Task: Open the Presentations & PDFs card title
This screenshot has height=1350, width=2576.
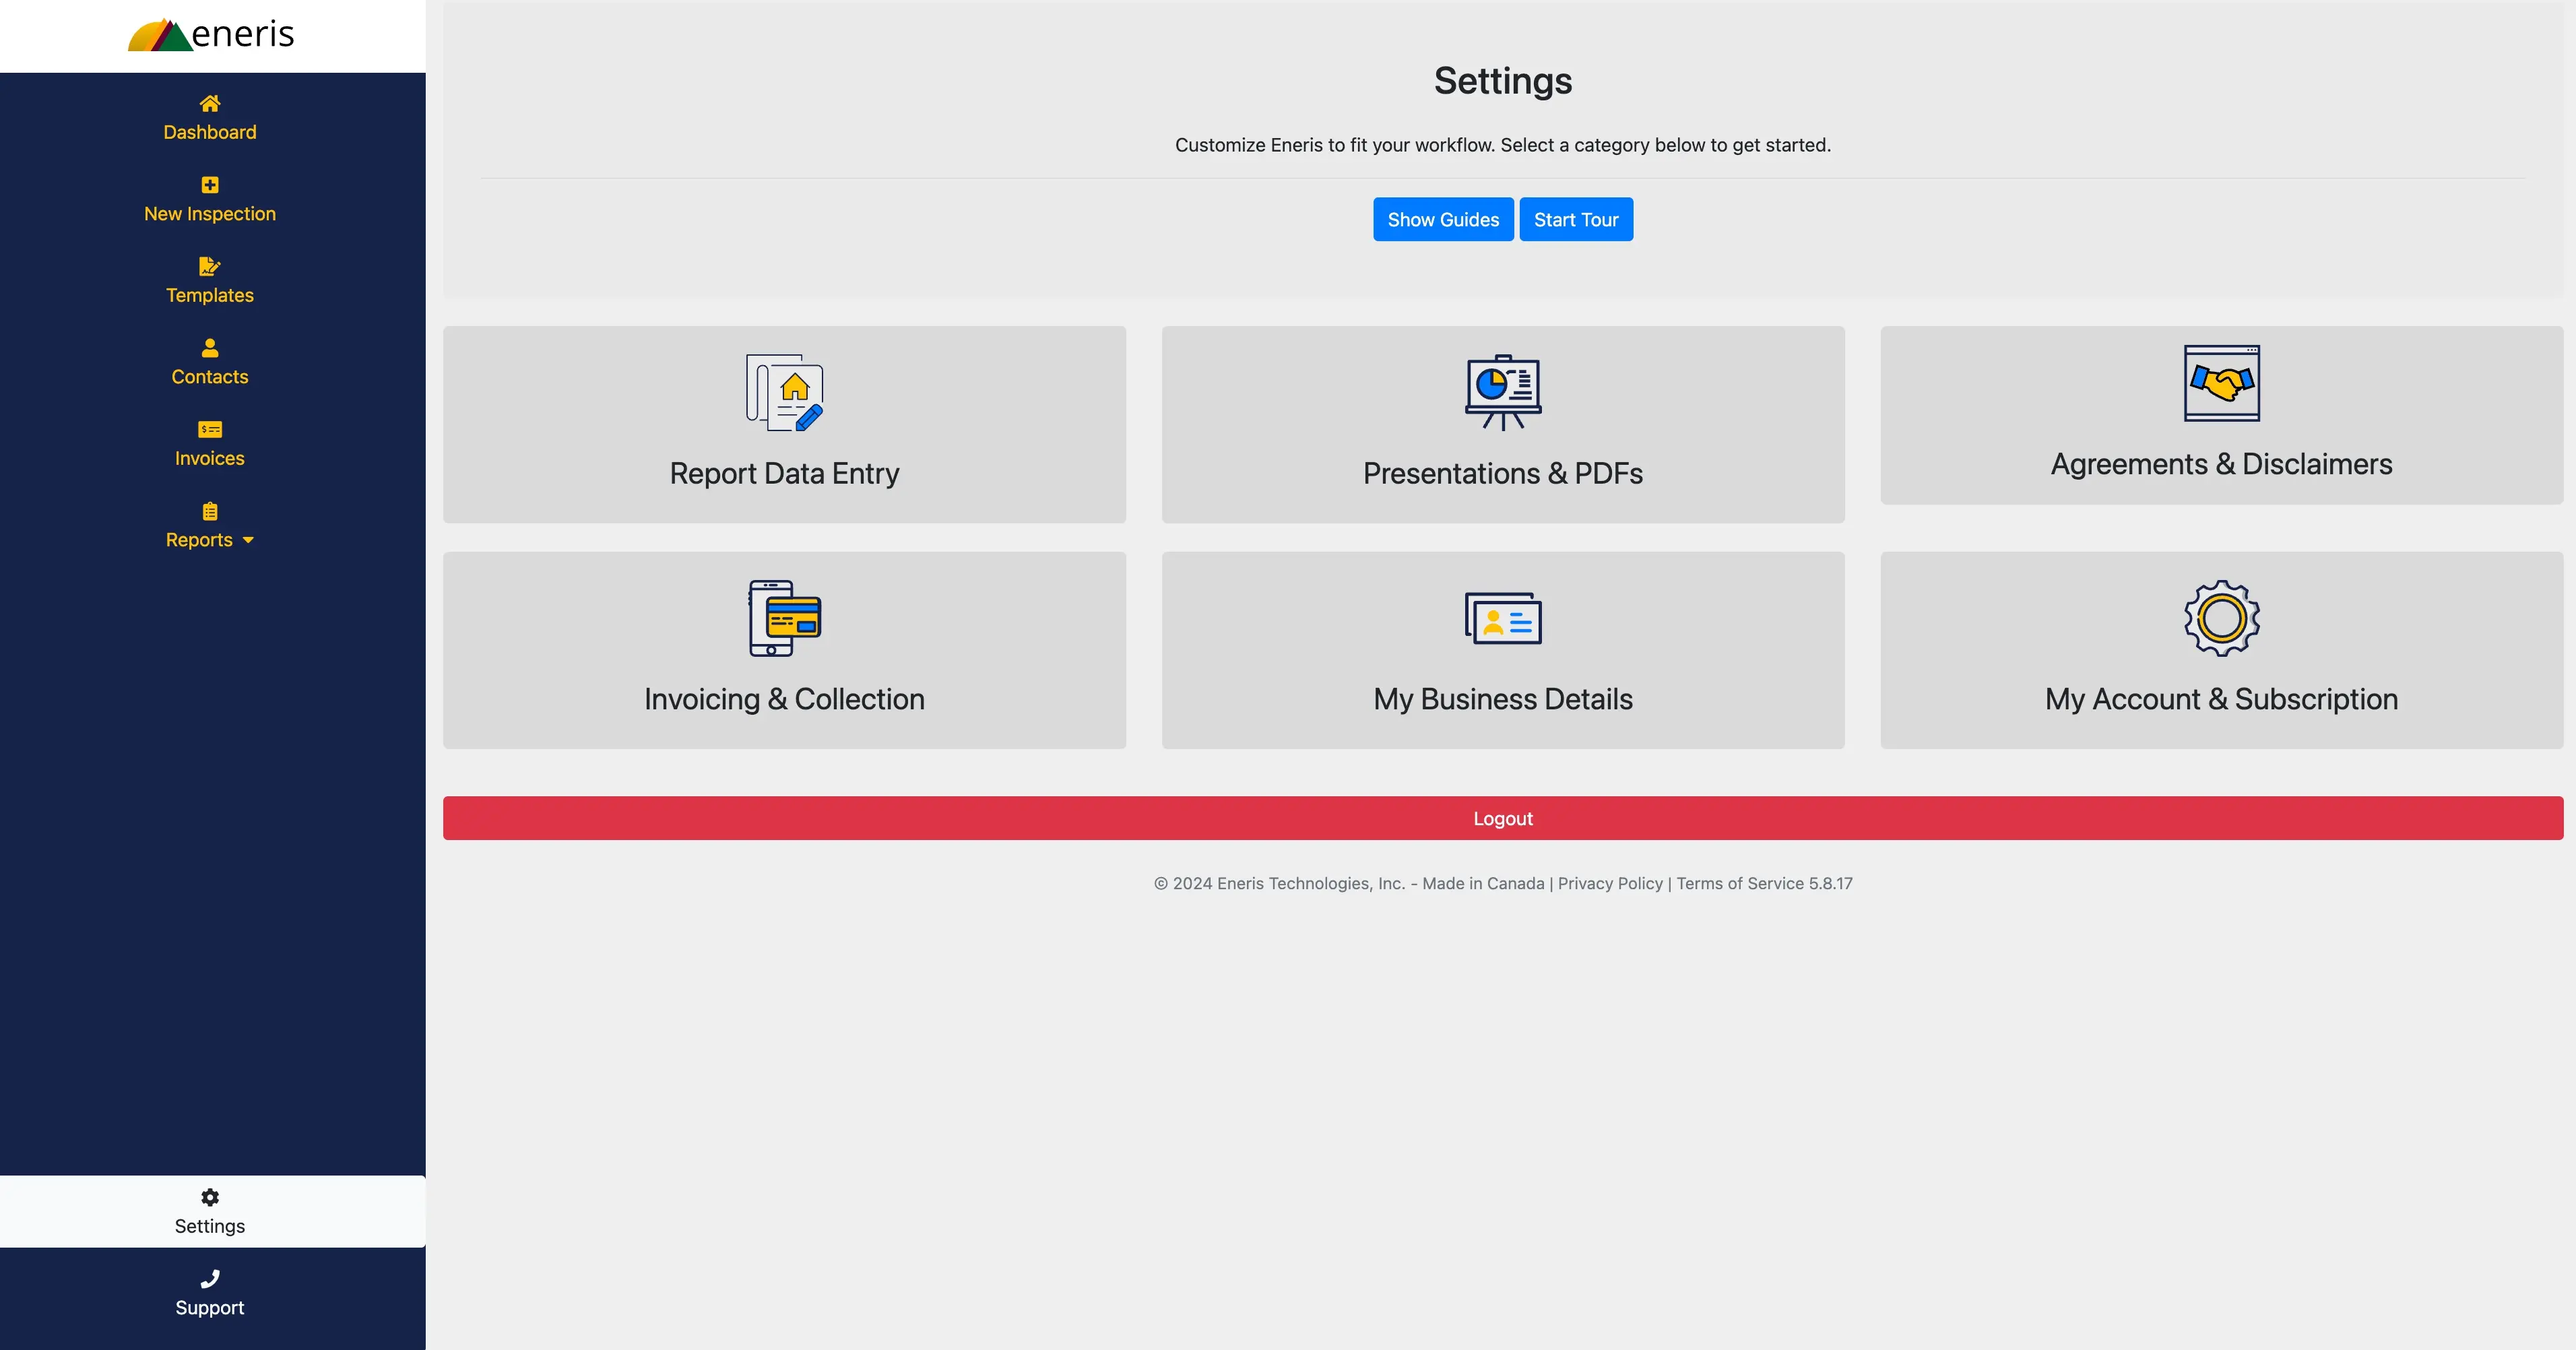Action: [1503, 473]
